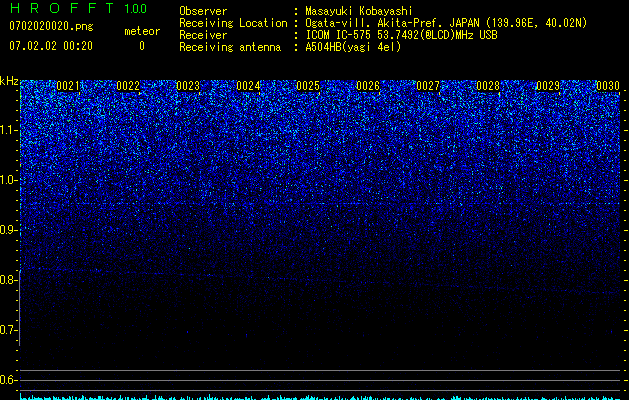Click the Receiver label
Image resolution: width=629 pixels, height=400 pixels.
(203, 35)
